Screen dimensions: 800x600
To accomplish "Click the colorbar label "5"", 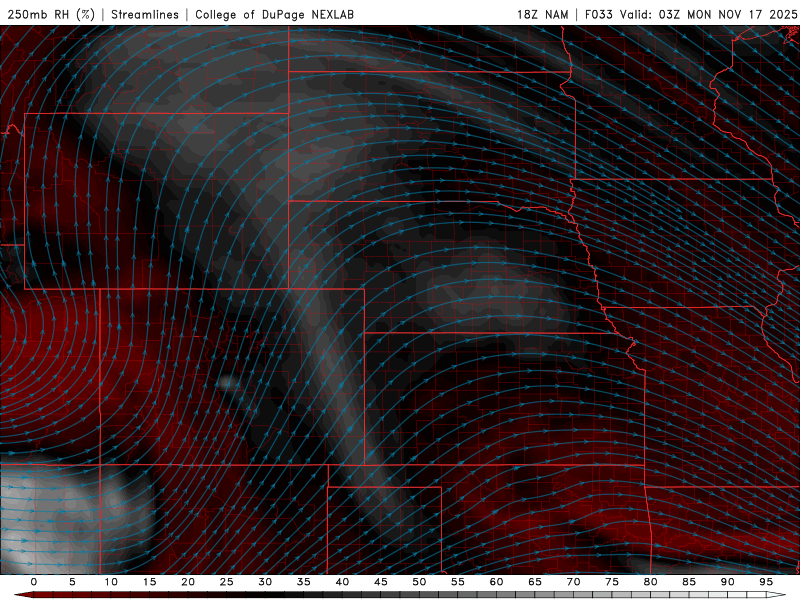I will [72, 582].
